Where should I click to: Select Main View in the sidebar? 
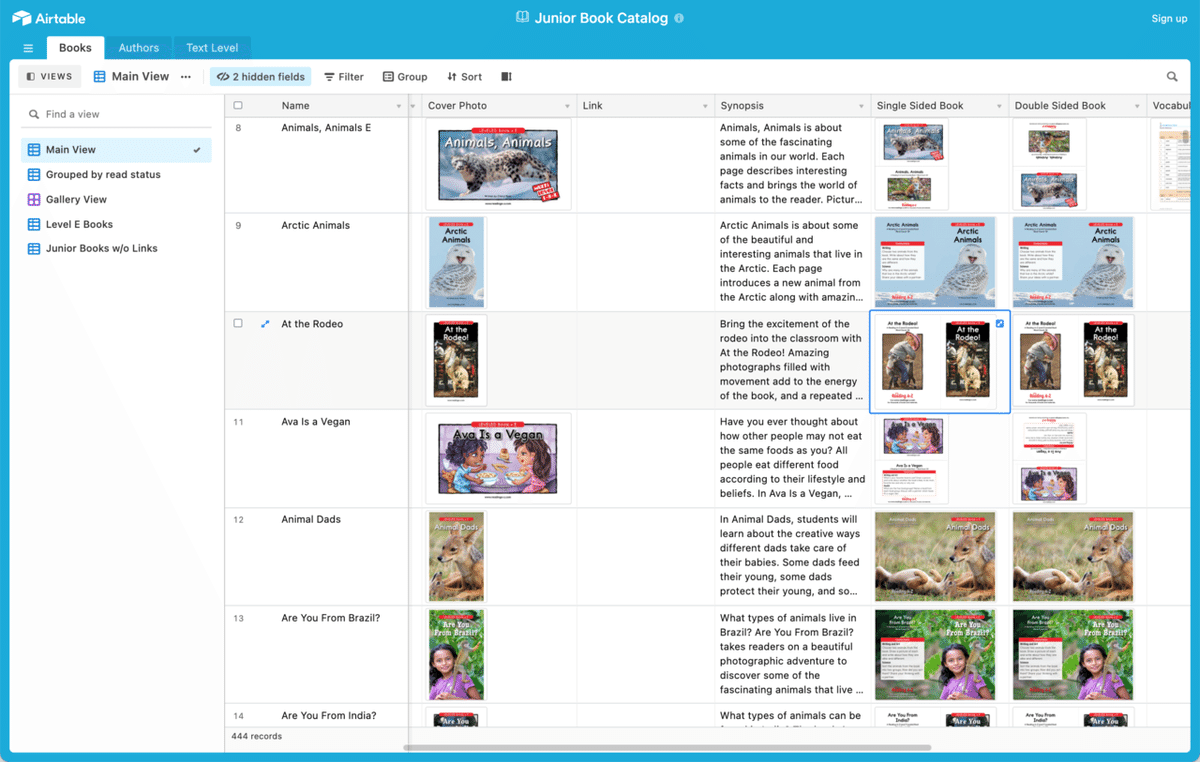[x=116, y=150]
